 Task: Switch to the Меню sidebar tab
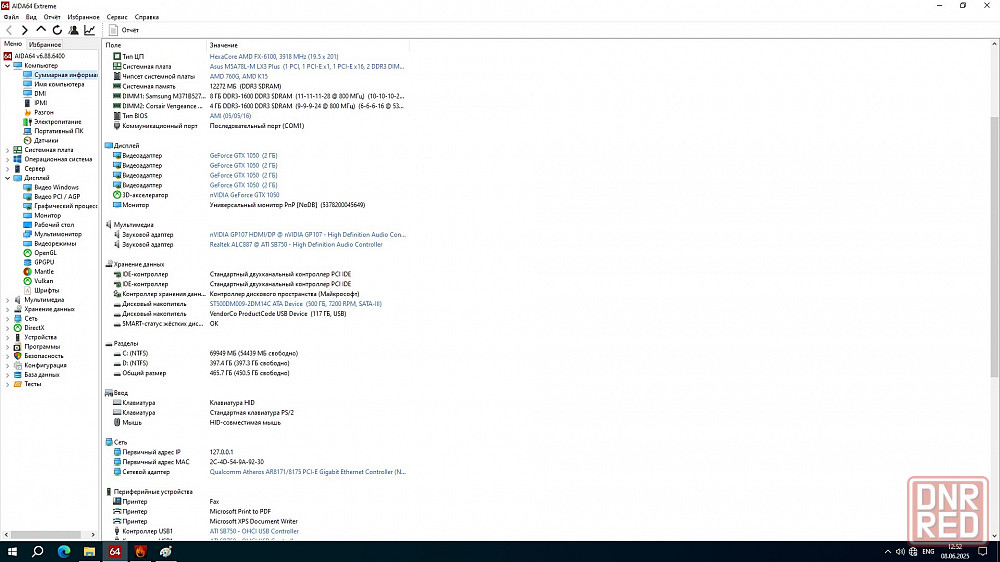(13, 44)
